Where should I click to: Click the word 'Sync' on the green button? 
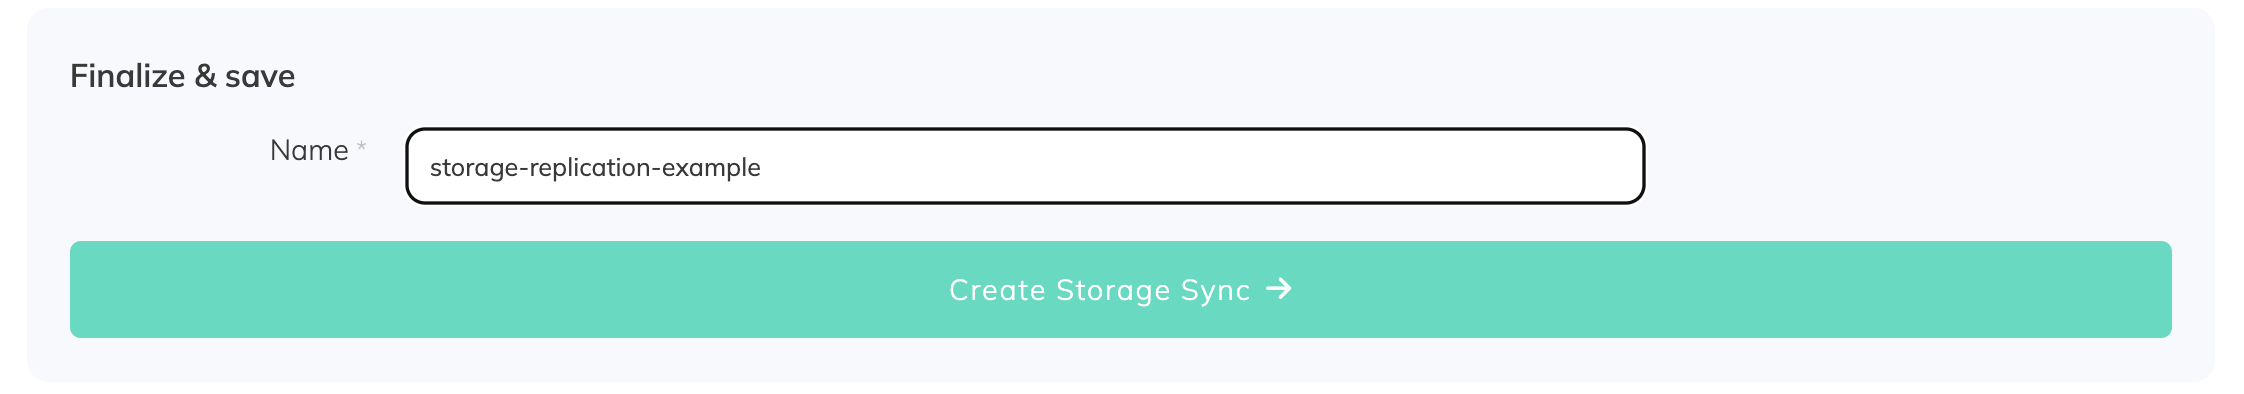coord(1215,290)
